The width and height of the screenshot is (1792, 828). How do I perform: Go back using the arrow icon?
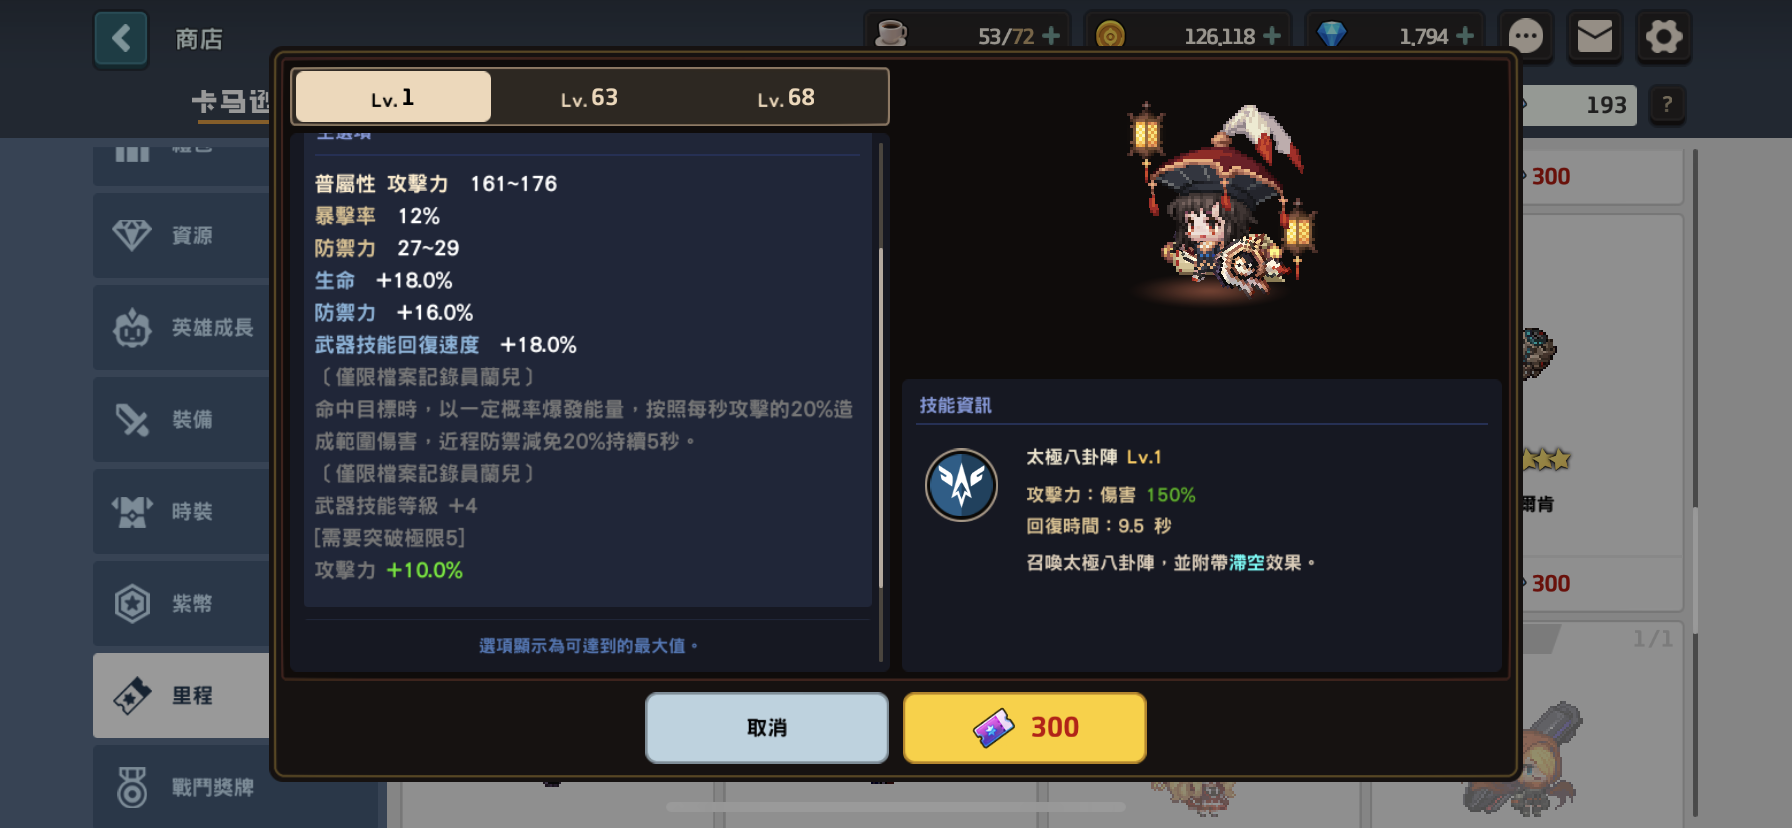(x=121, y=39)
